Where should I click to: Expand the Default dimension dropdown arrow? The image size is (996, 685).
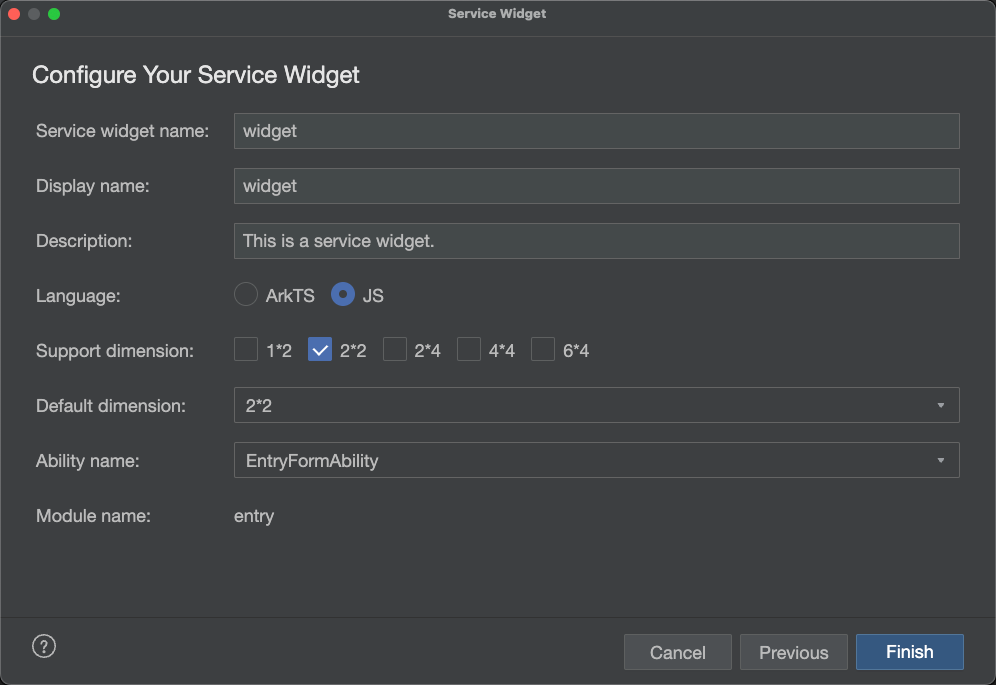pyautogui.click(x=941, y=405)
